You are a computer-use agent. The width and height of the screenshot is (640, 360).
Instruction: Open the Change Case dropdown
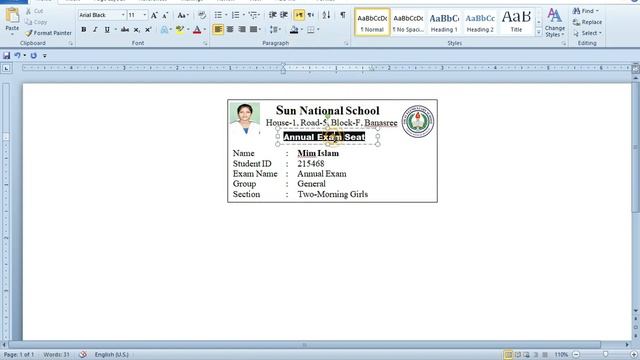coord(182,16)
